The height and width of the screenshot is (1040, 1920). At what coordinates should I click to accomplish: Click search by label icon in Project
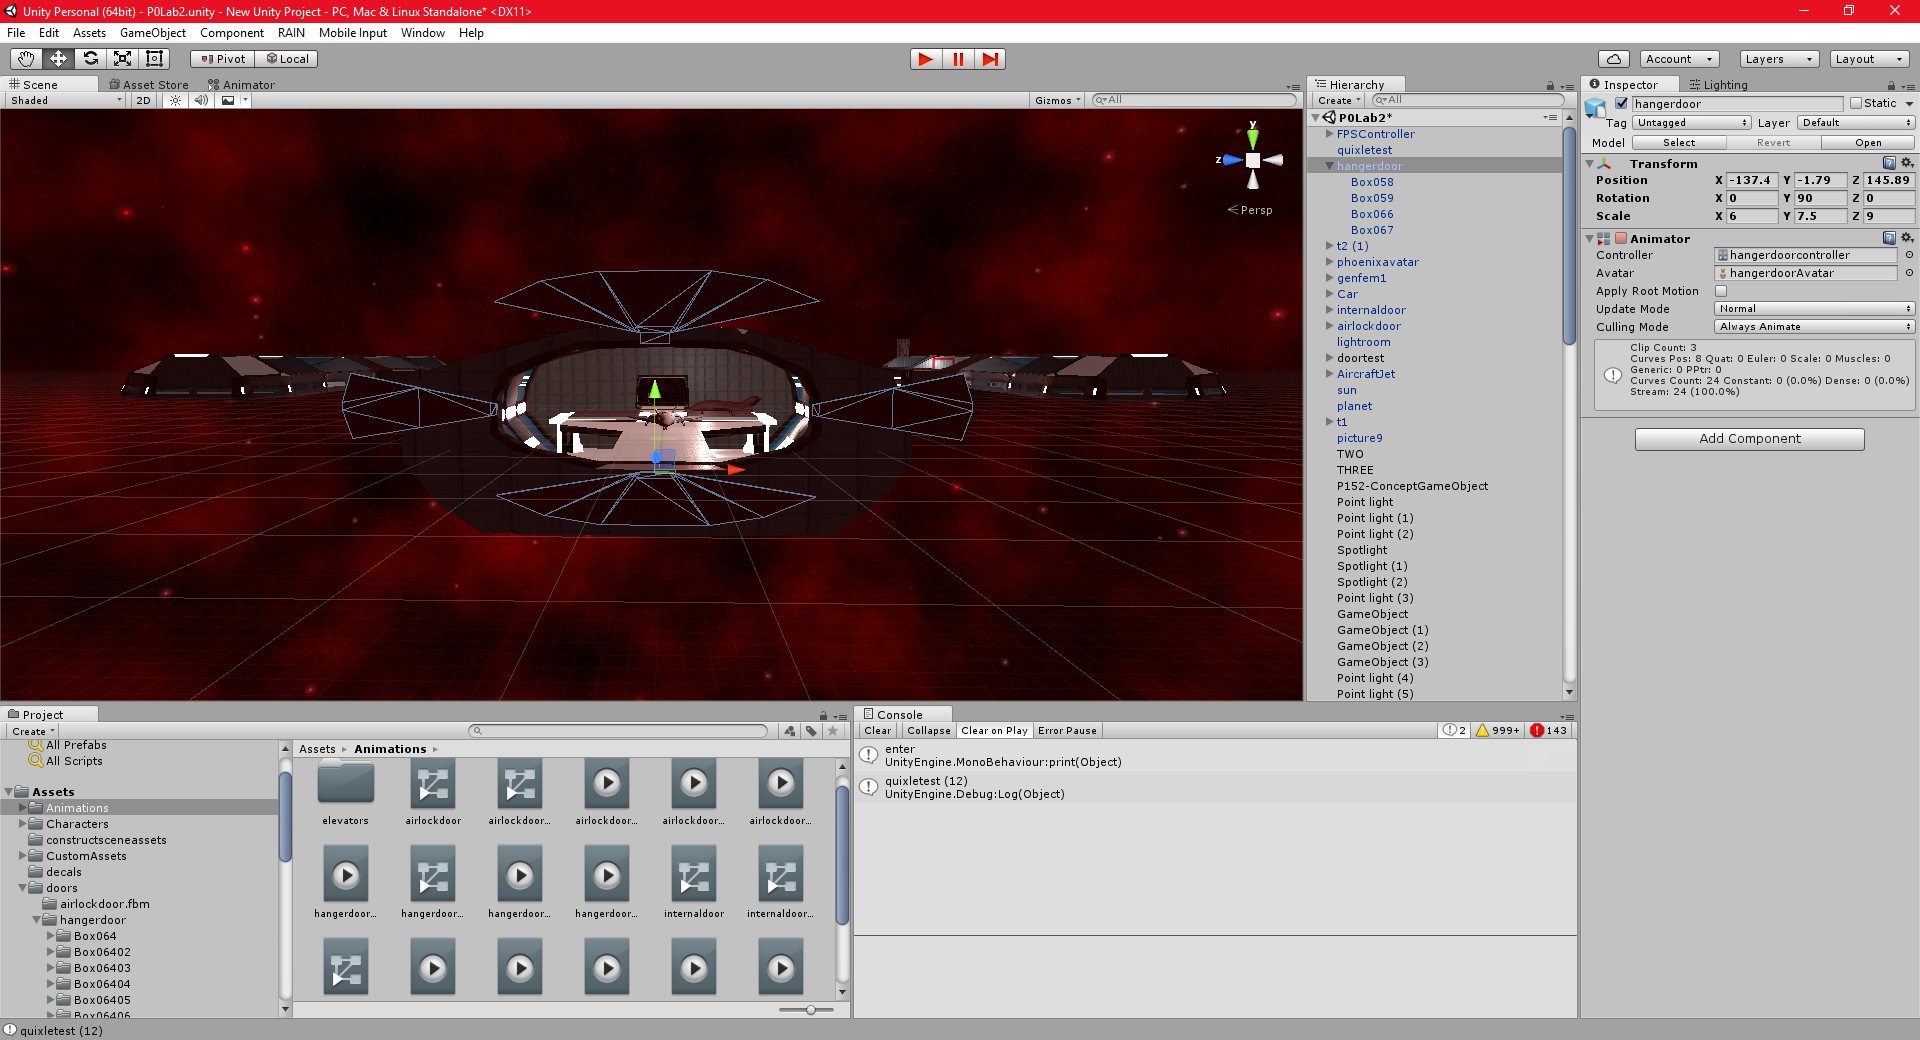(811, 731)
